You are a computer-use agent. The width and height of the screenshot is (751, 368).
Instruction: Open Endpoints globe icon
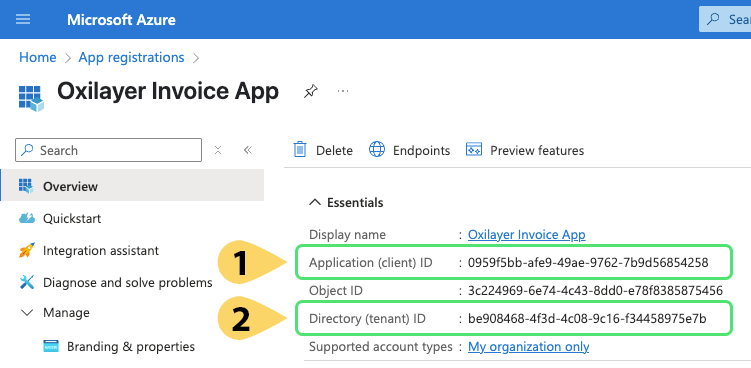click(376, 150)
